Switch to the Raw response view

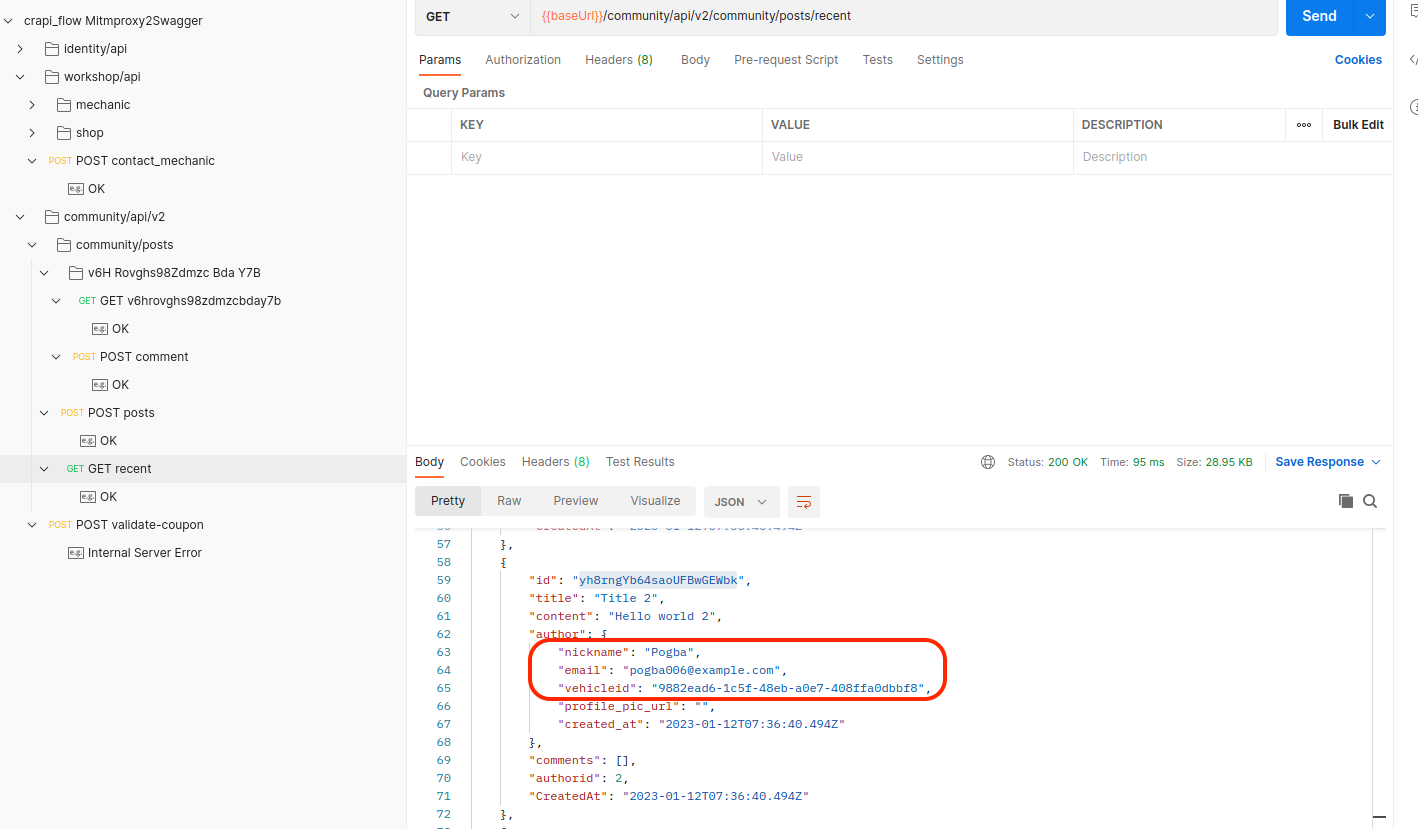pos(509,501)
